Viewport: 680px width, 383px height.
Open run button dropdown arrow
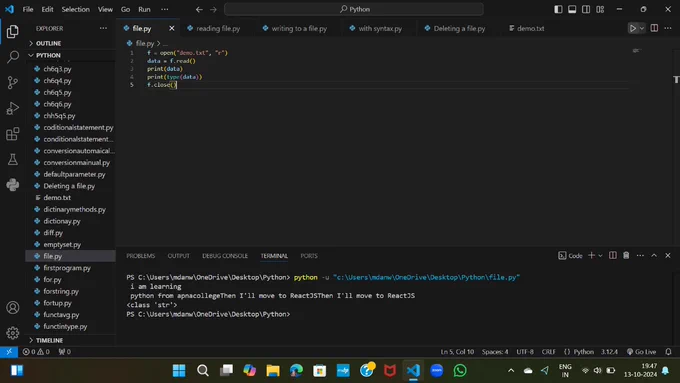[x=642, y=28]
